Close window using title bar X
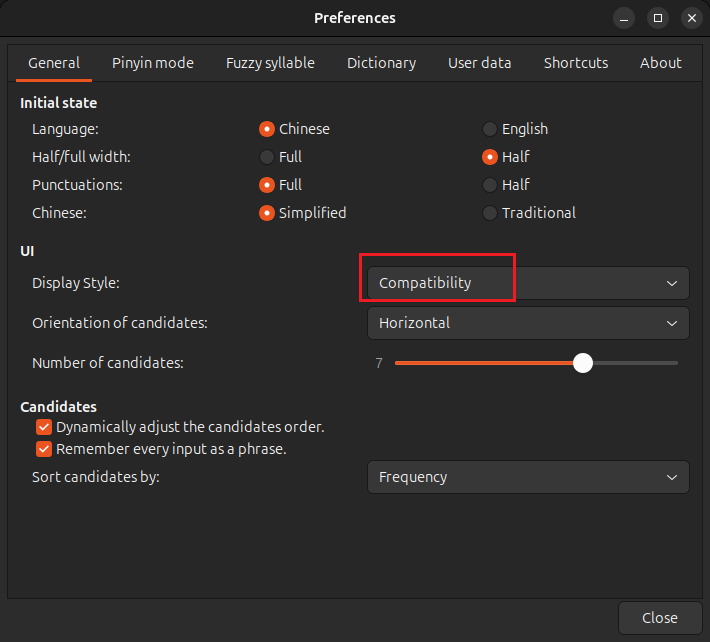Viewport: 710px width, 642px height. (691, 19)
